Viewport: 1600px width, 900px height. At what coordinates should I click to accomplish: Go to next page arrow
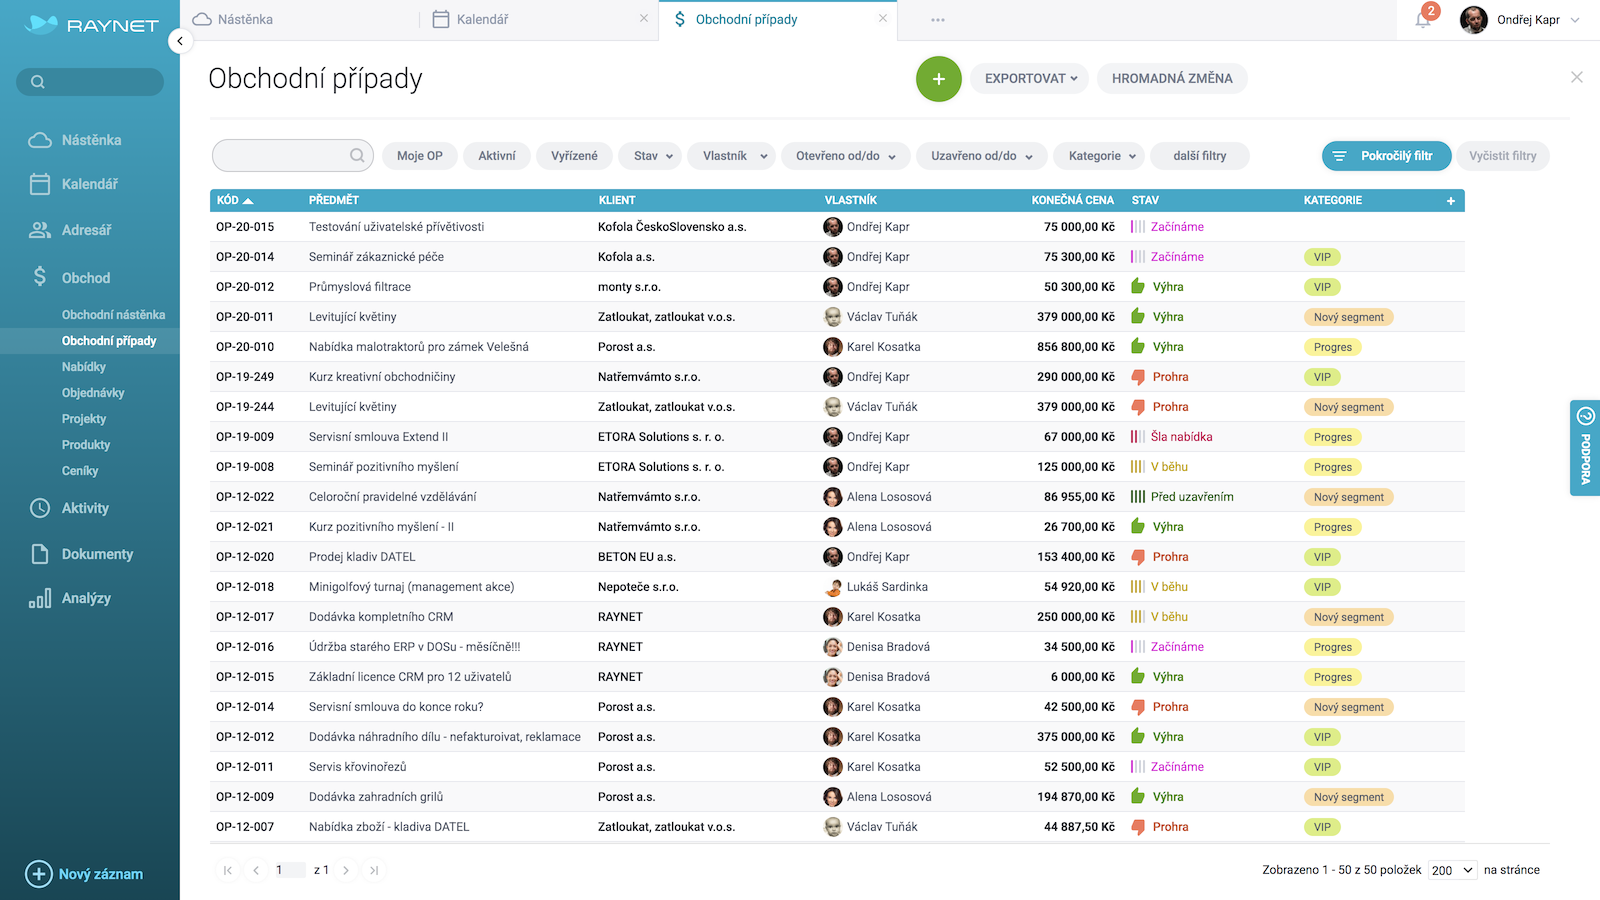coord(346,870)
